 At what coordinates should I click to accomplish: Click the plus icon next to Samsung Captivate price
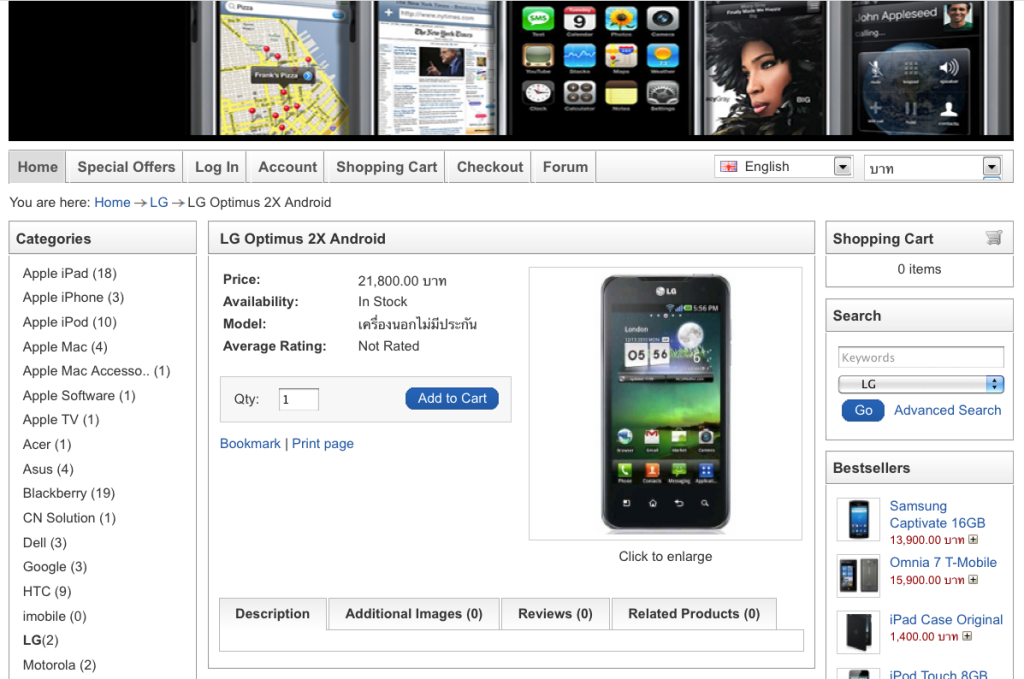point(973,539)
